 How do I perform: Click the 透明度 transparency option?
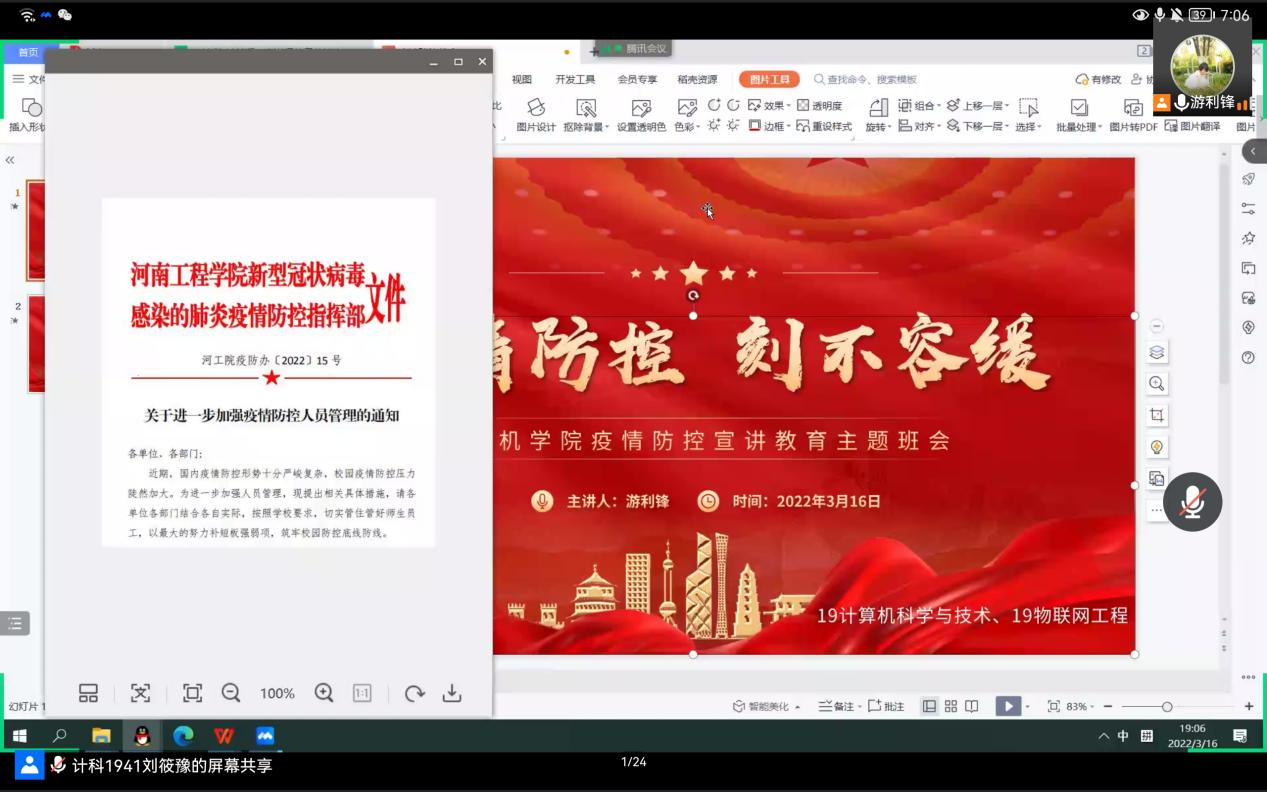click(x=819, y=105)
